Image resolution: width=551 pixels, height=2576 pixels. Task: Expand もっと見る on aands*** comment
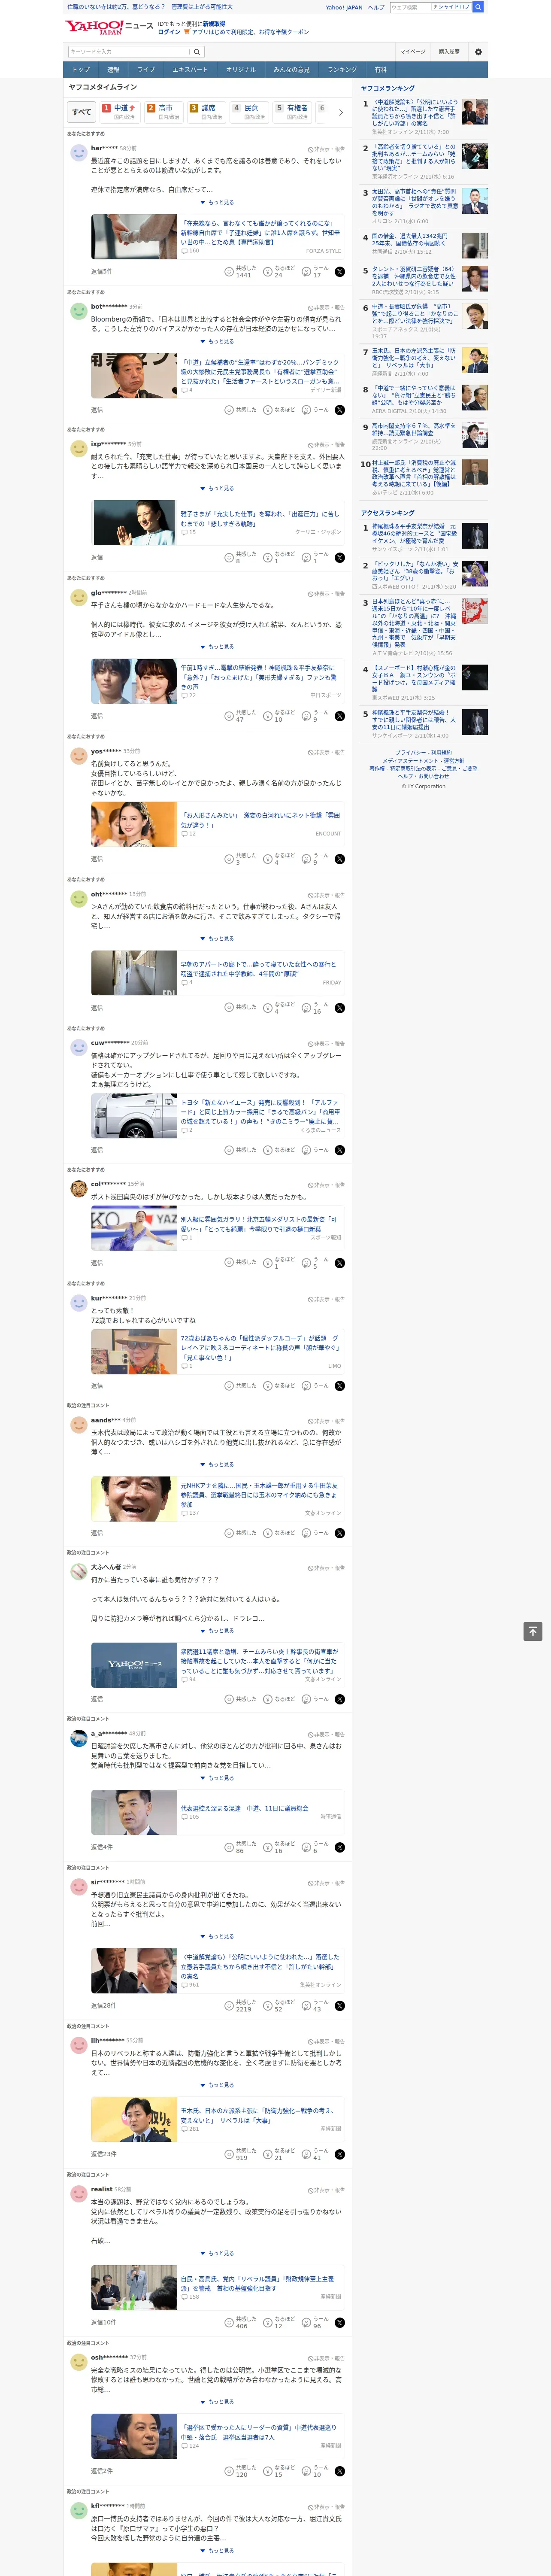tap(217, 1465)
